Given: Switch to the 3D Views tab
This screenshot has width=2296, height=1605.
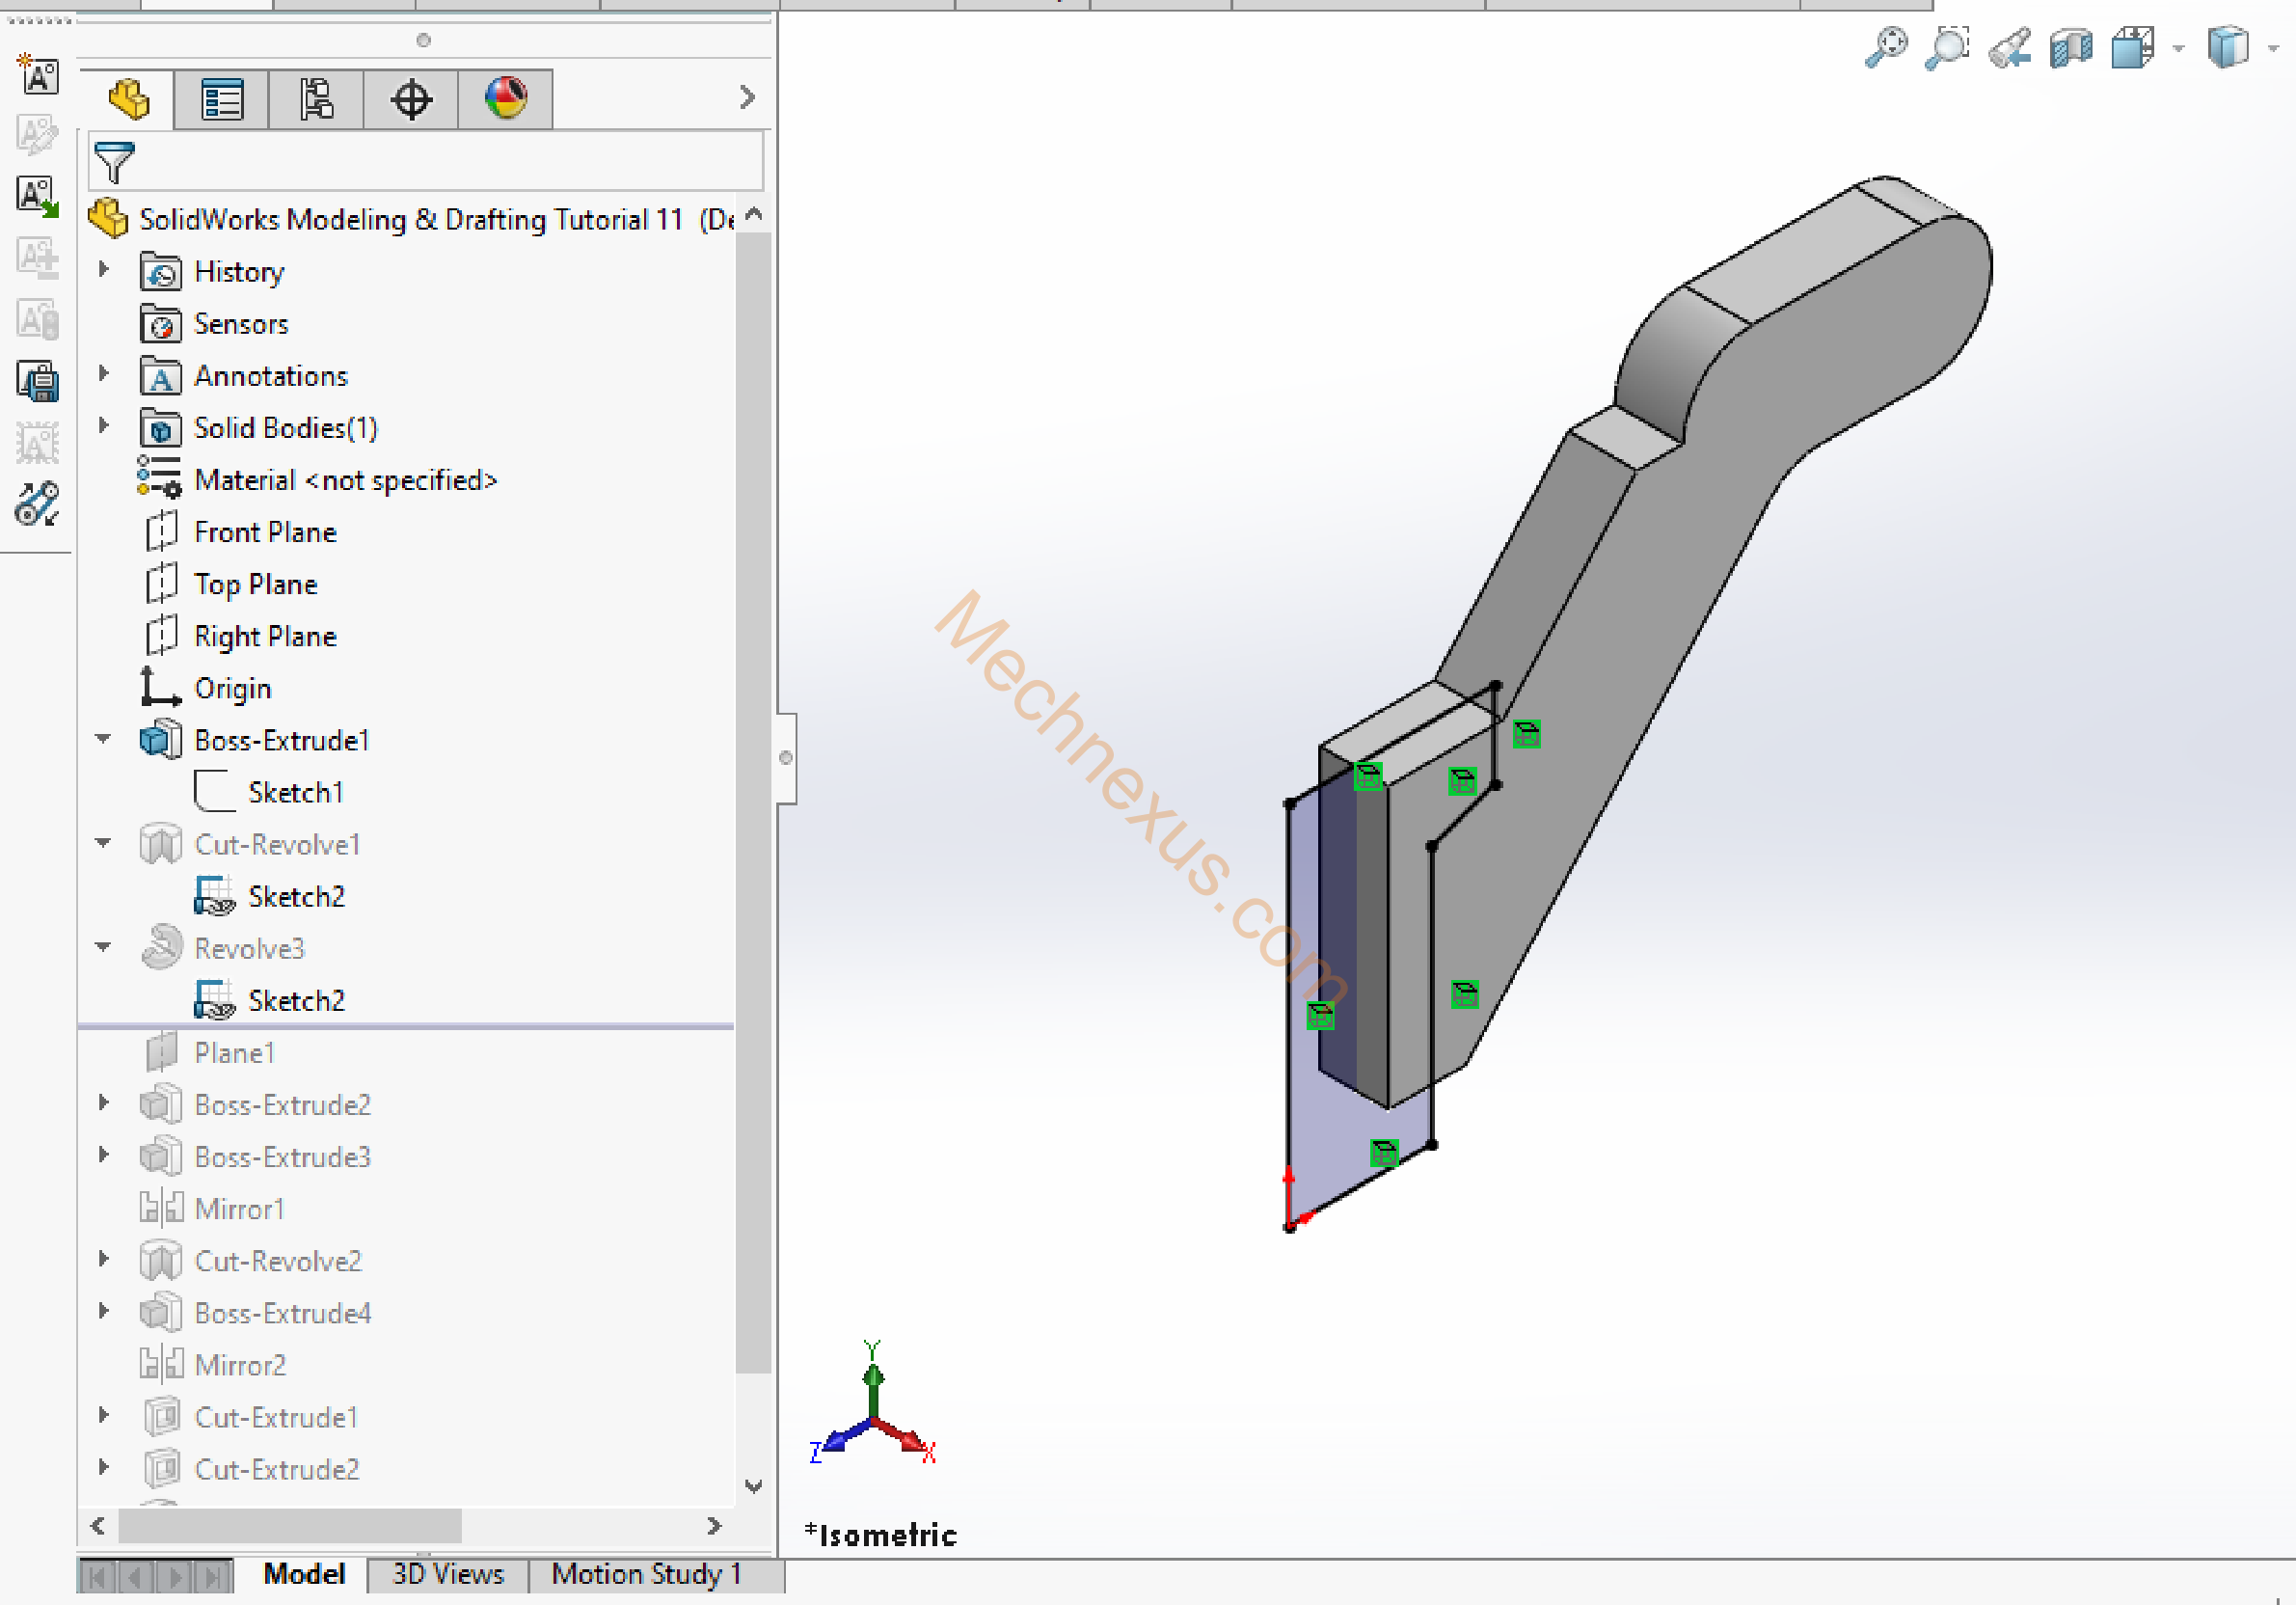Looking at the screenshot, I should pyautogui.click(x=447, y=1573).
